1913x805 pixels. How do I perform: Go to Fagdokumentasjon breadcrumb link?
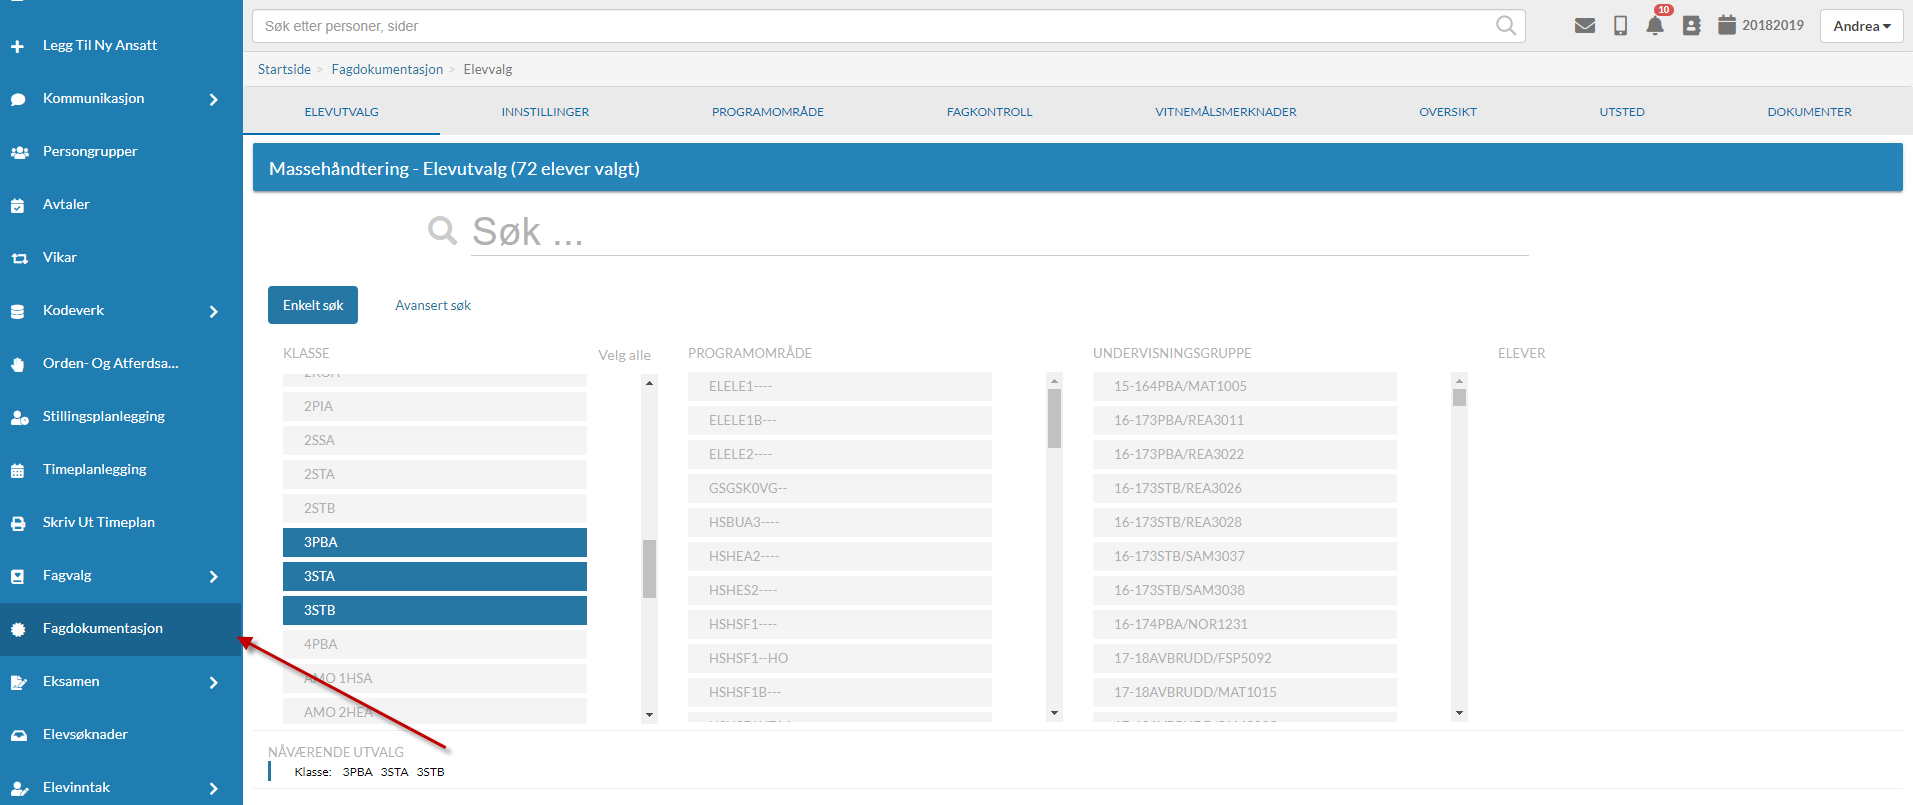click(387, 69)
